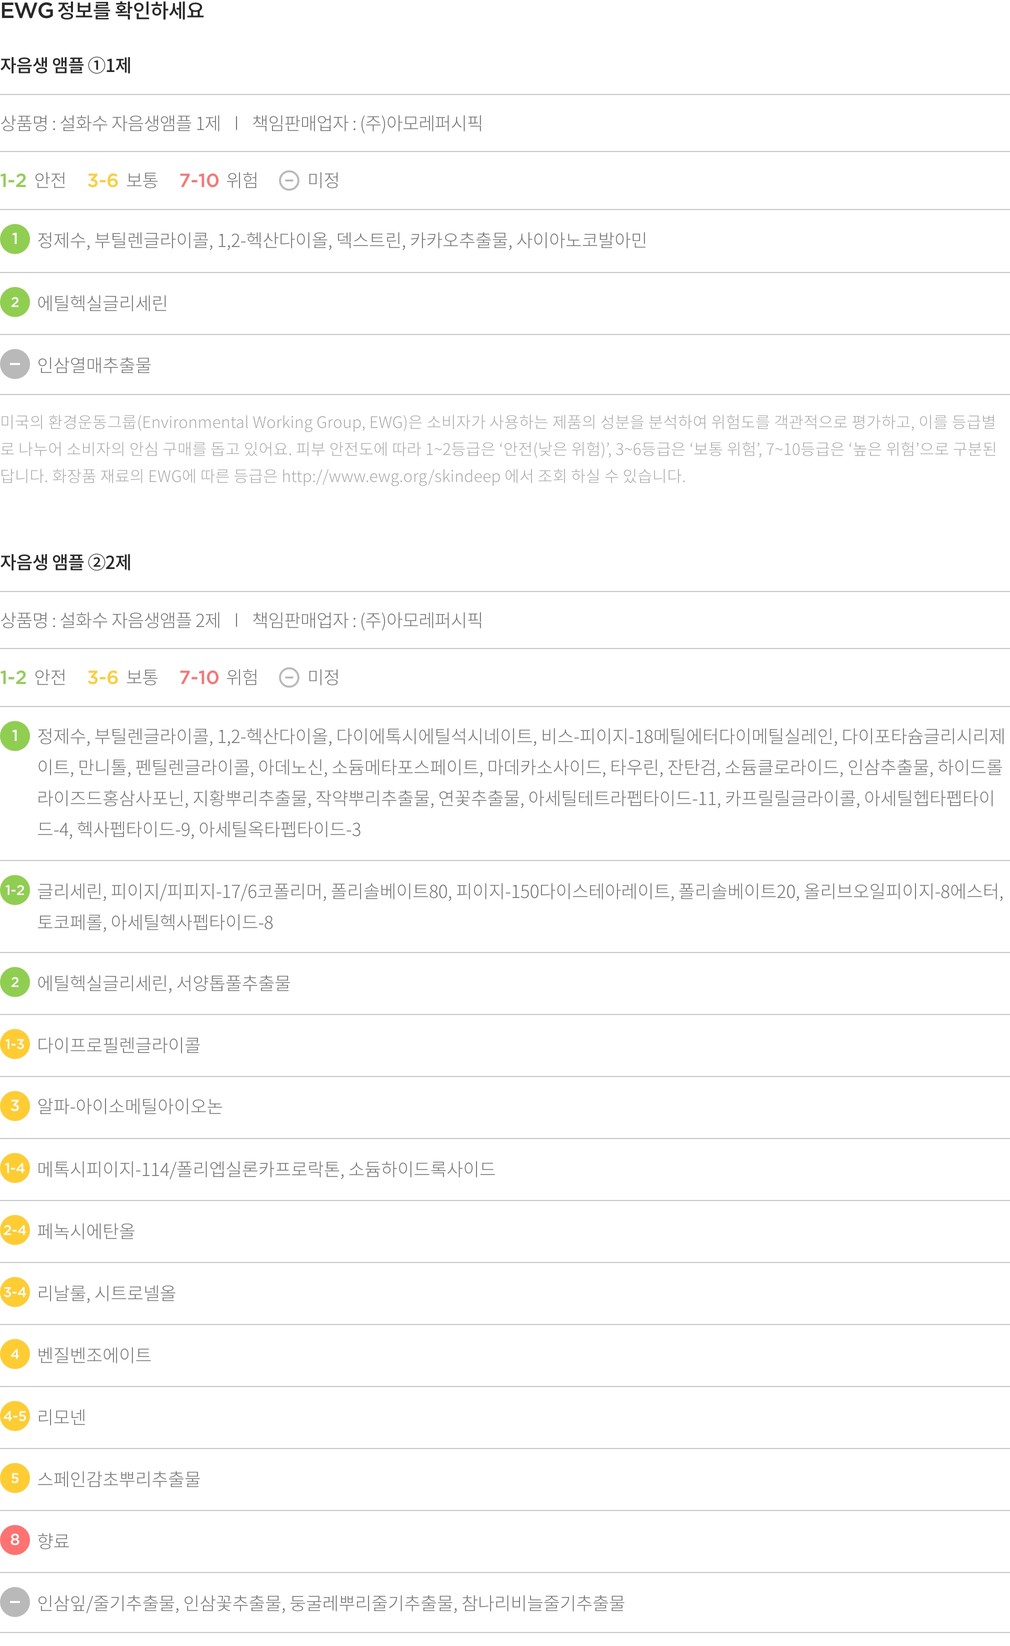Image resolution: width=1010 pixels, height=1646 pixels.
Task: Click the gray undetermined badge beside 인삼열매추출물
Action: [x=15, y=364]
